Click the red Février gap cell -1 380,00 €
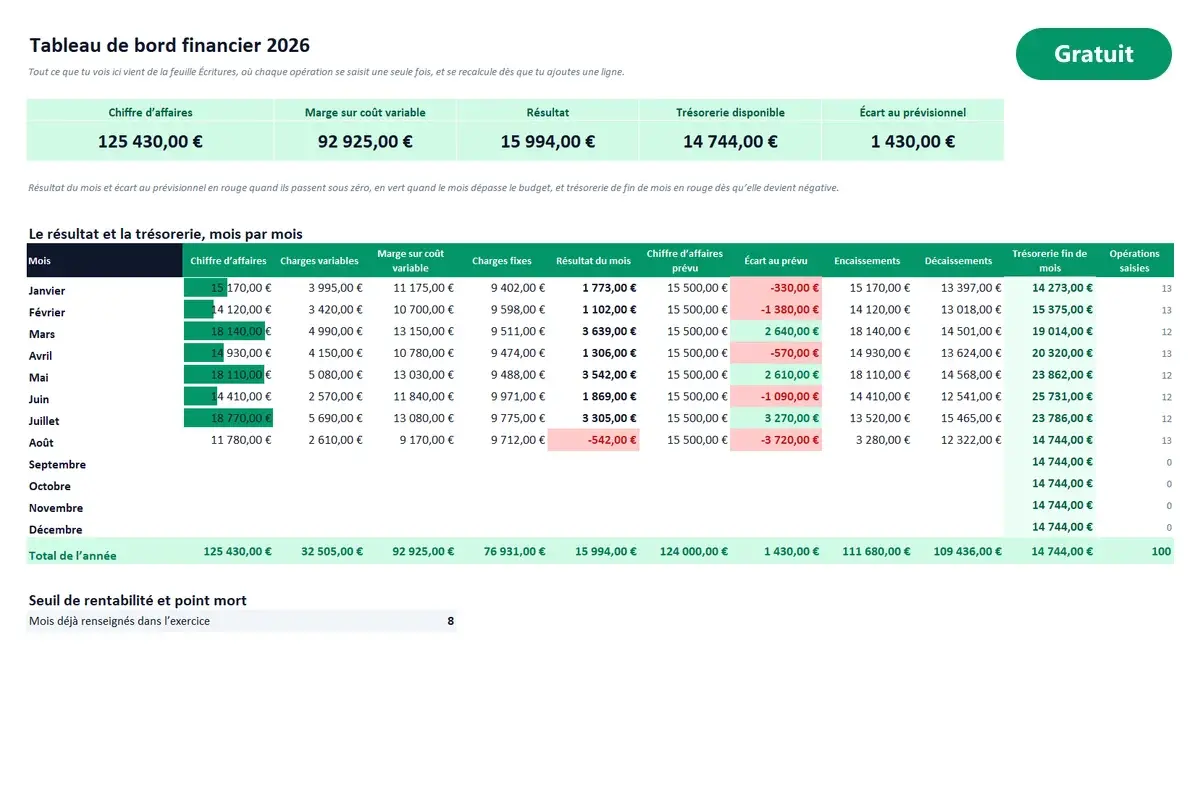Screen dimensions: 1200x800 click(776, 309)
